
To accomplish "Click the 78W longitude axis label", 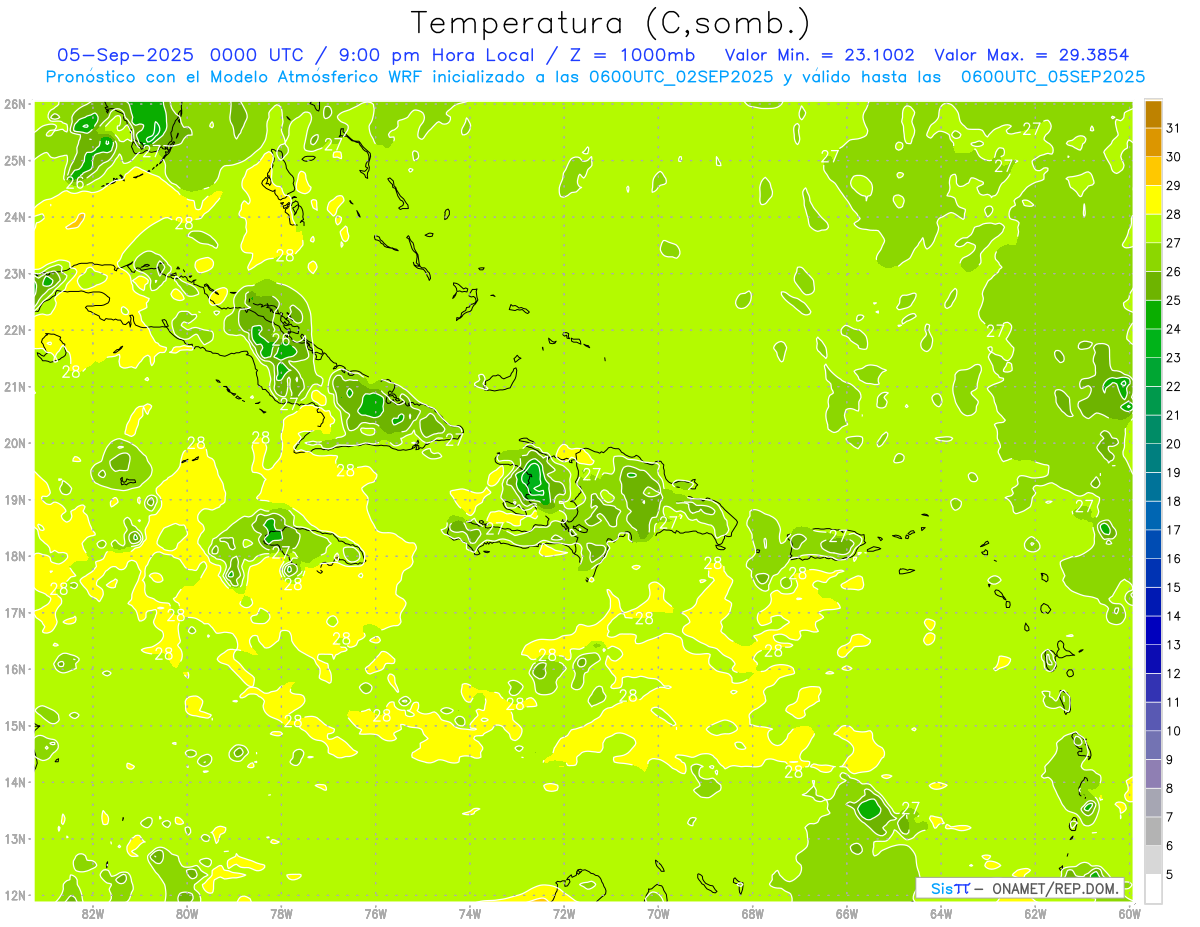I will click(x=281, y=913).
